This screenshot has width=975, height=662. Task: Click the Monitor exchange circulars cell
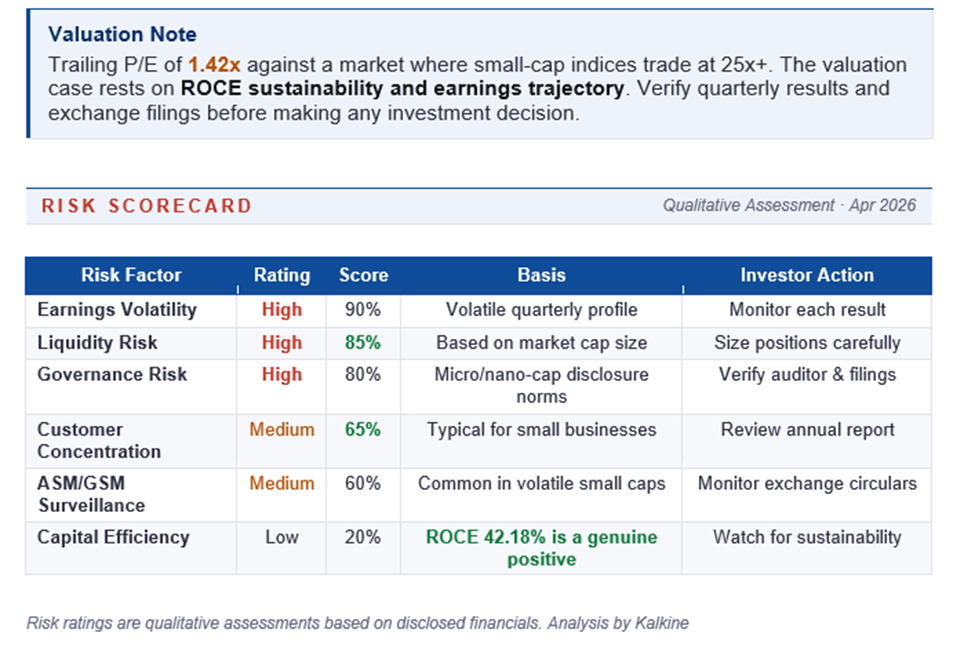(x=806, y=484)
